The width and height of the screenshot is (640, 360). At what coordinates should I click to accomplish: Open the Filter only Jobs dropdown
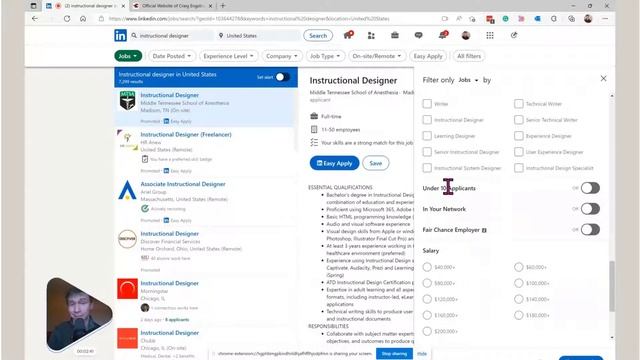(x=468, y=80)
